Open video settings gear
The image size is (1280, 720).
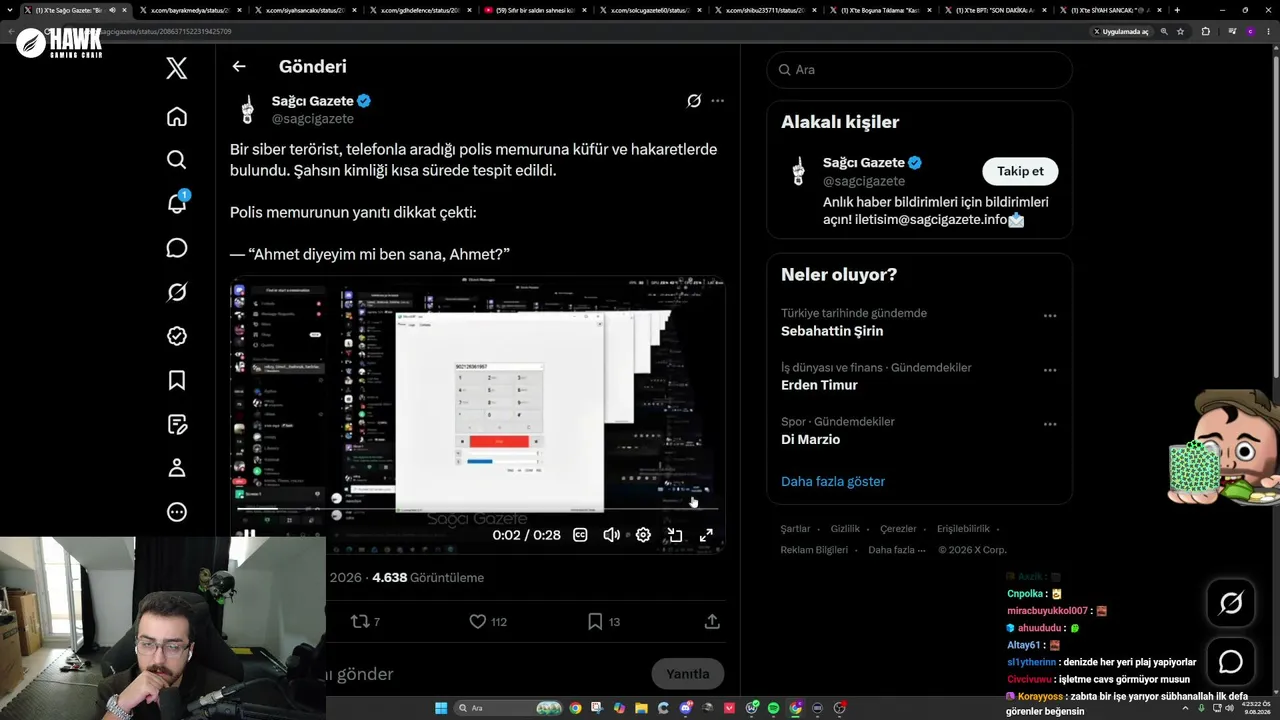tap(643, 535)
